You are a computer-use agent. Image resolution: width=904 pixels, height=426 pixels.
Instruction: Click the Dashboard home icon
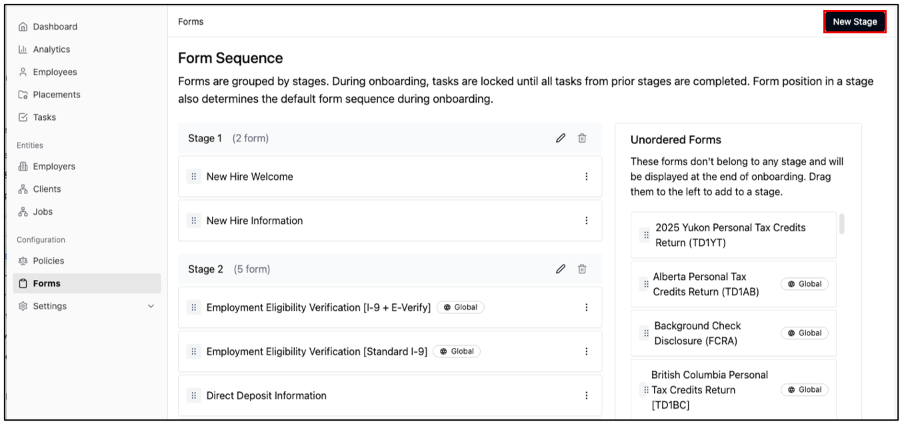tap(23, 27)
